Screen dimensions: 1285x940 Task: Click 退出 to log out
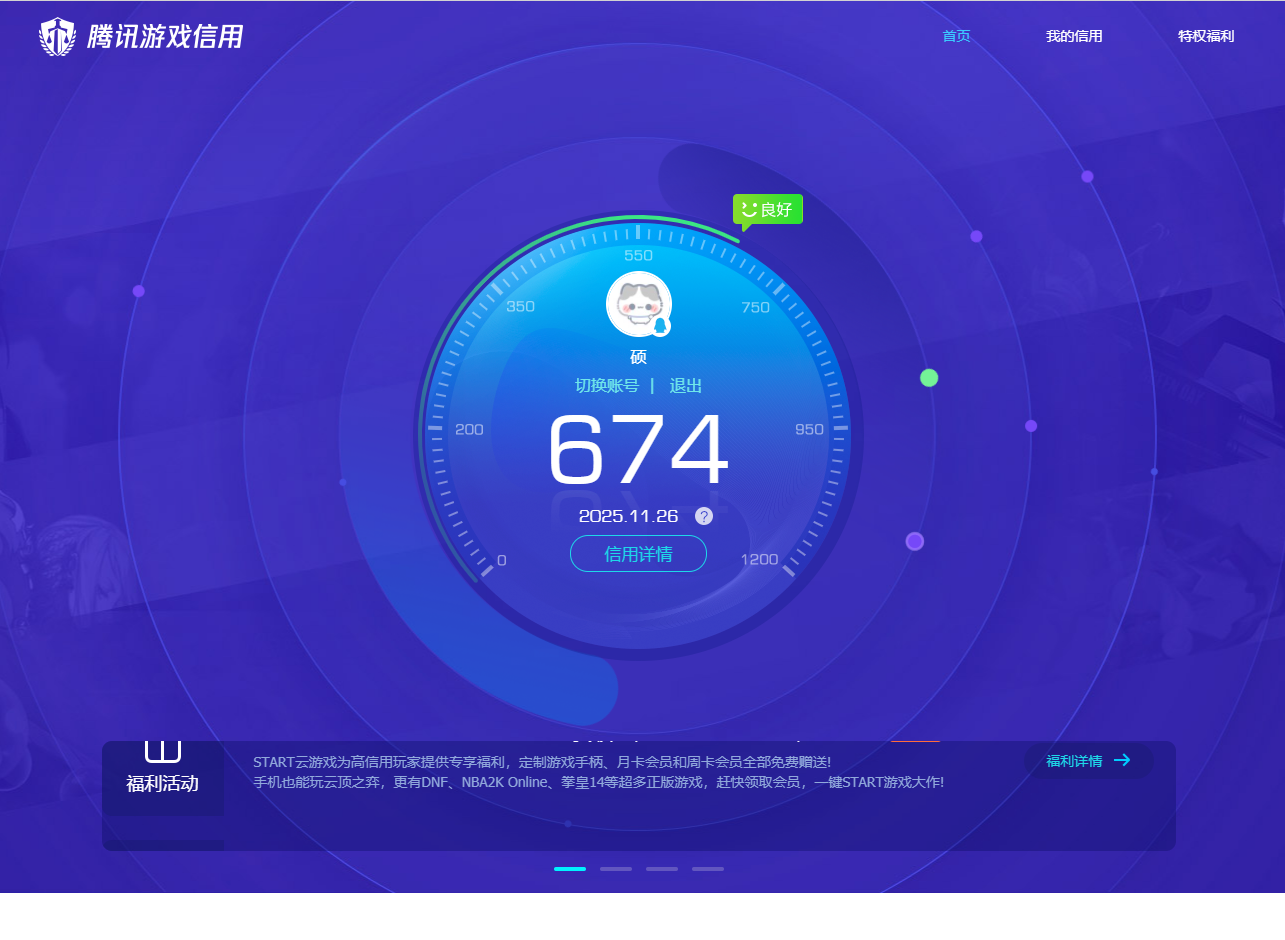[x=686, y=386]
